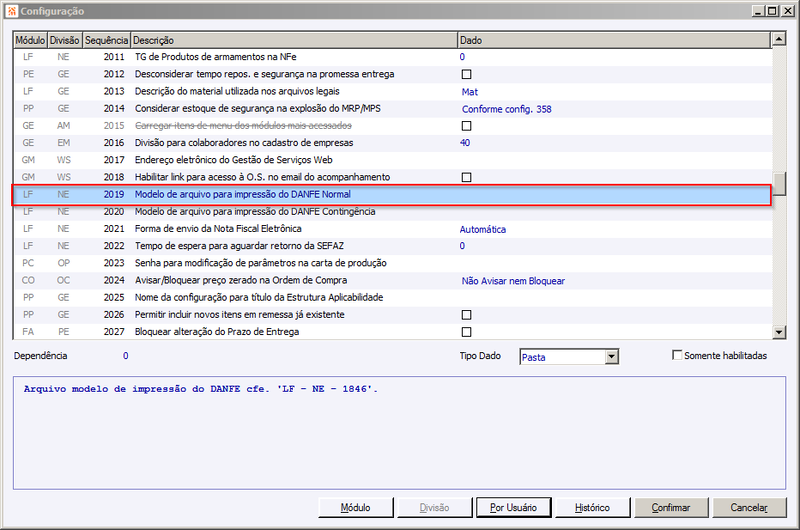Click the description text area about DANFE
The width and height of the screenshot is (800, 530).
[x=399, y=433]
